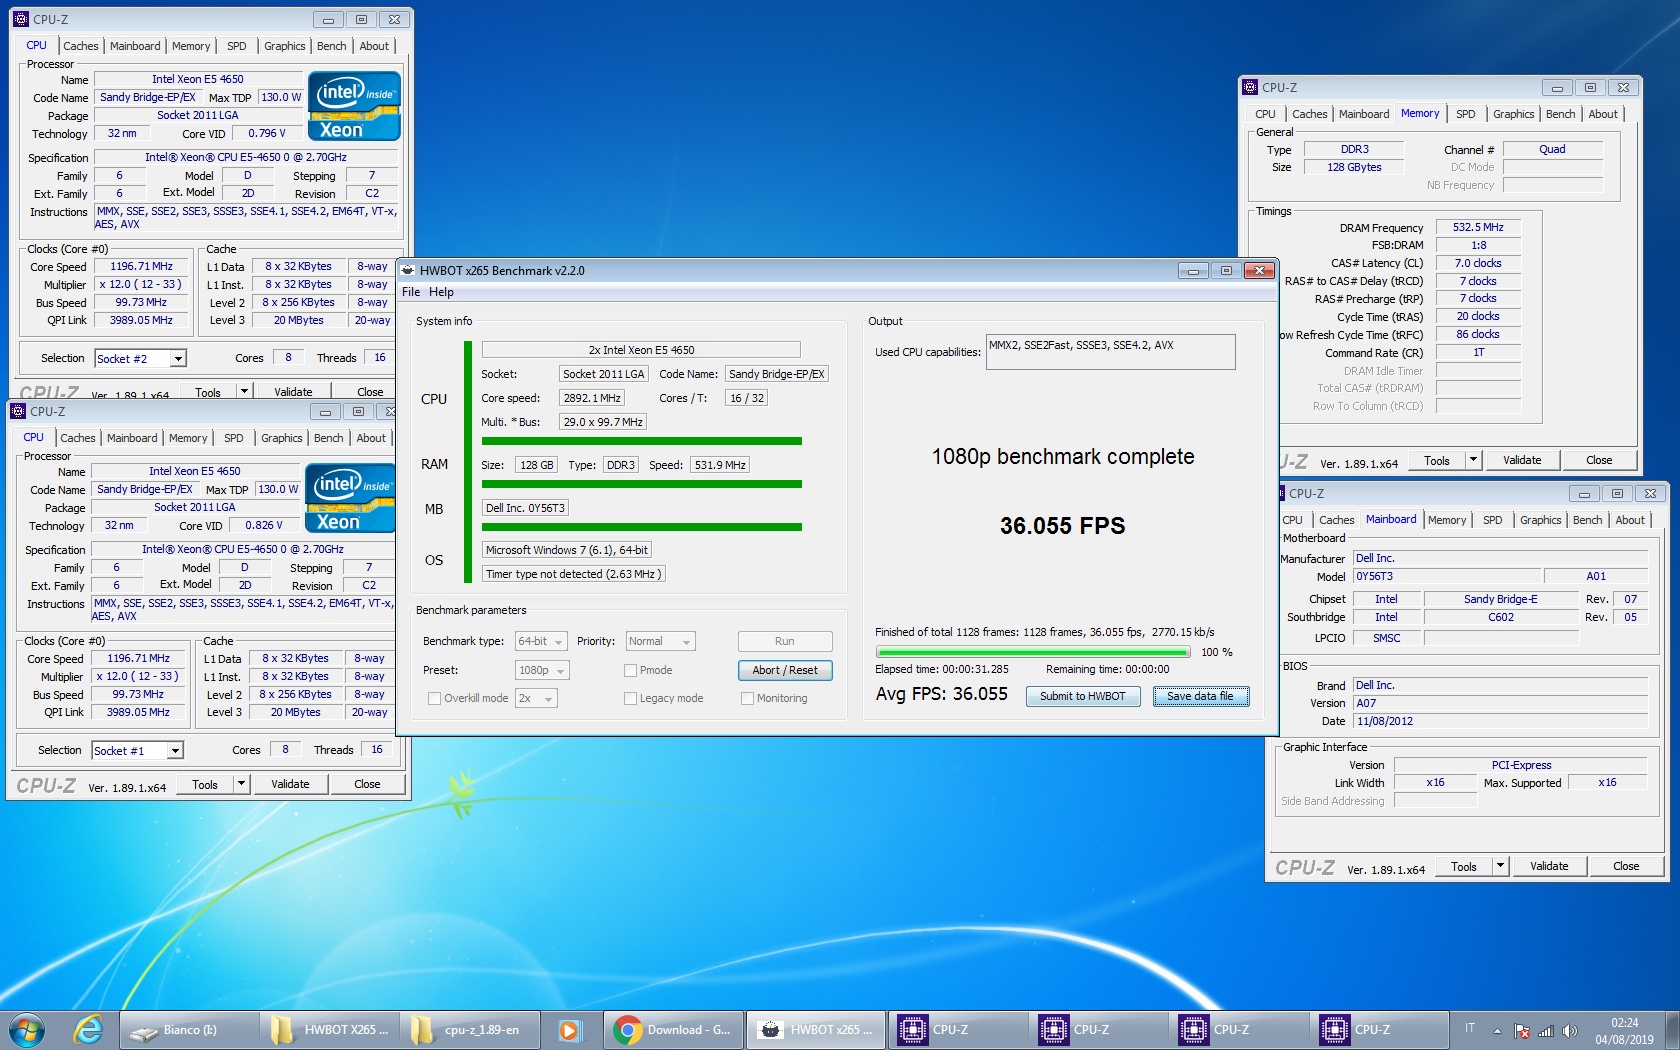
Task: Open the Bianco (I:) drive taskbar item
Action: (x=189, y=1029)
